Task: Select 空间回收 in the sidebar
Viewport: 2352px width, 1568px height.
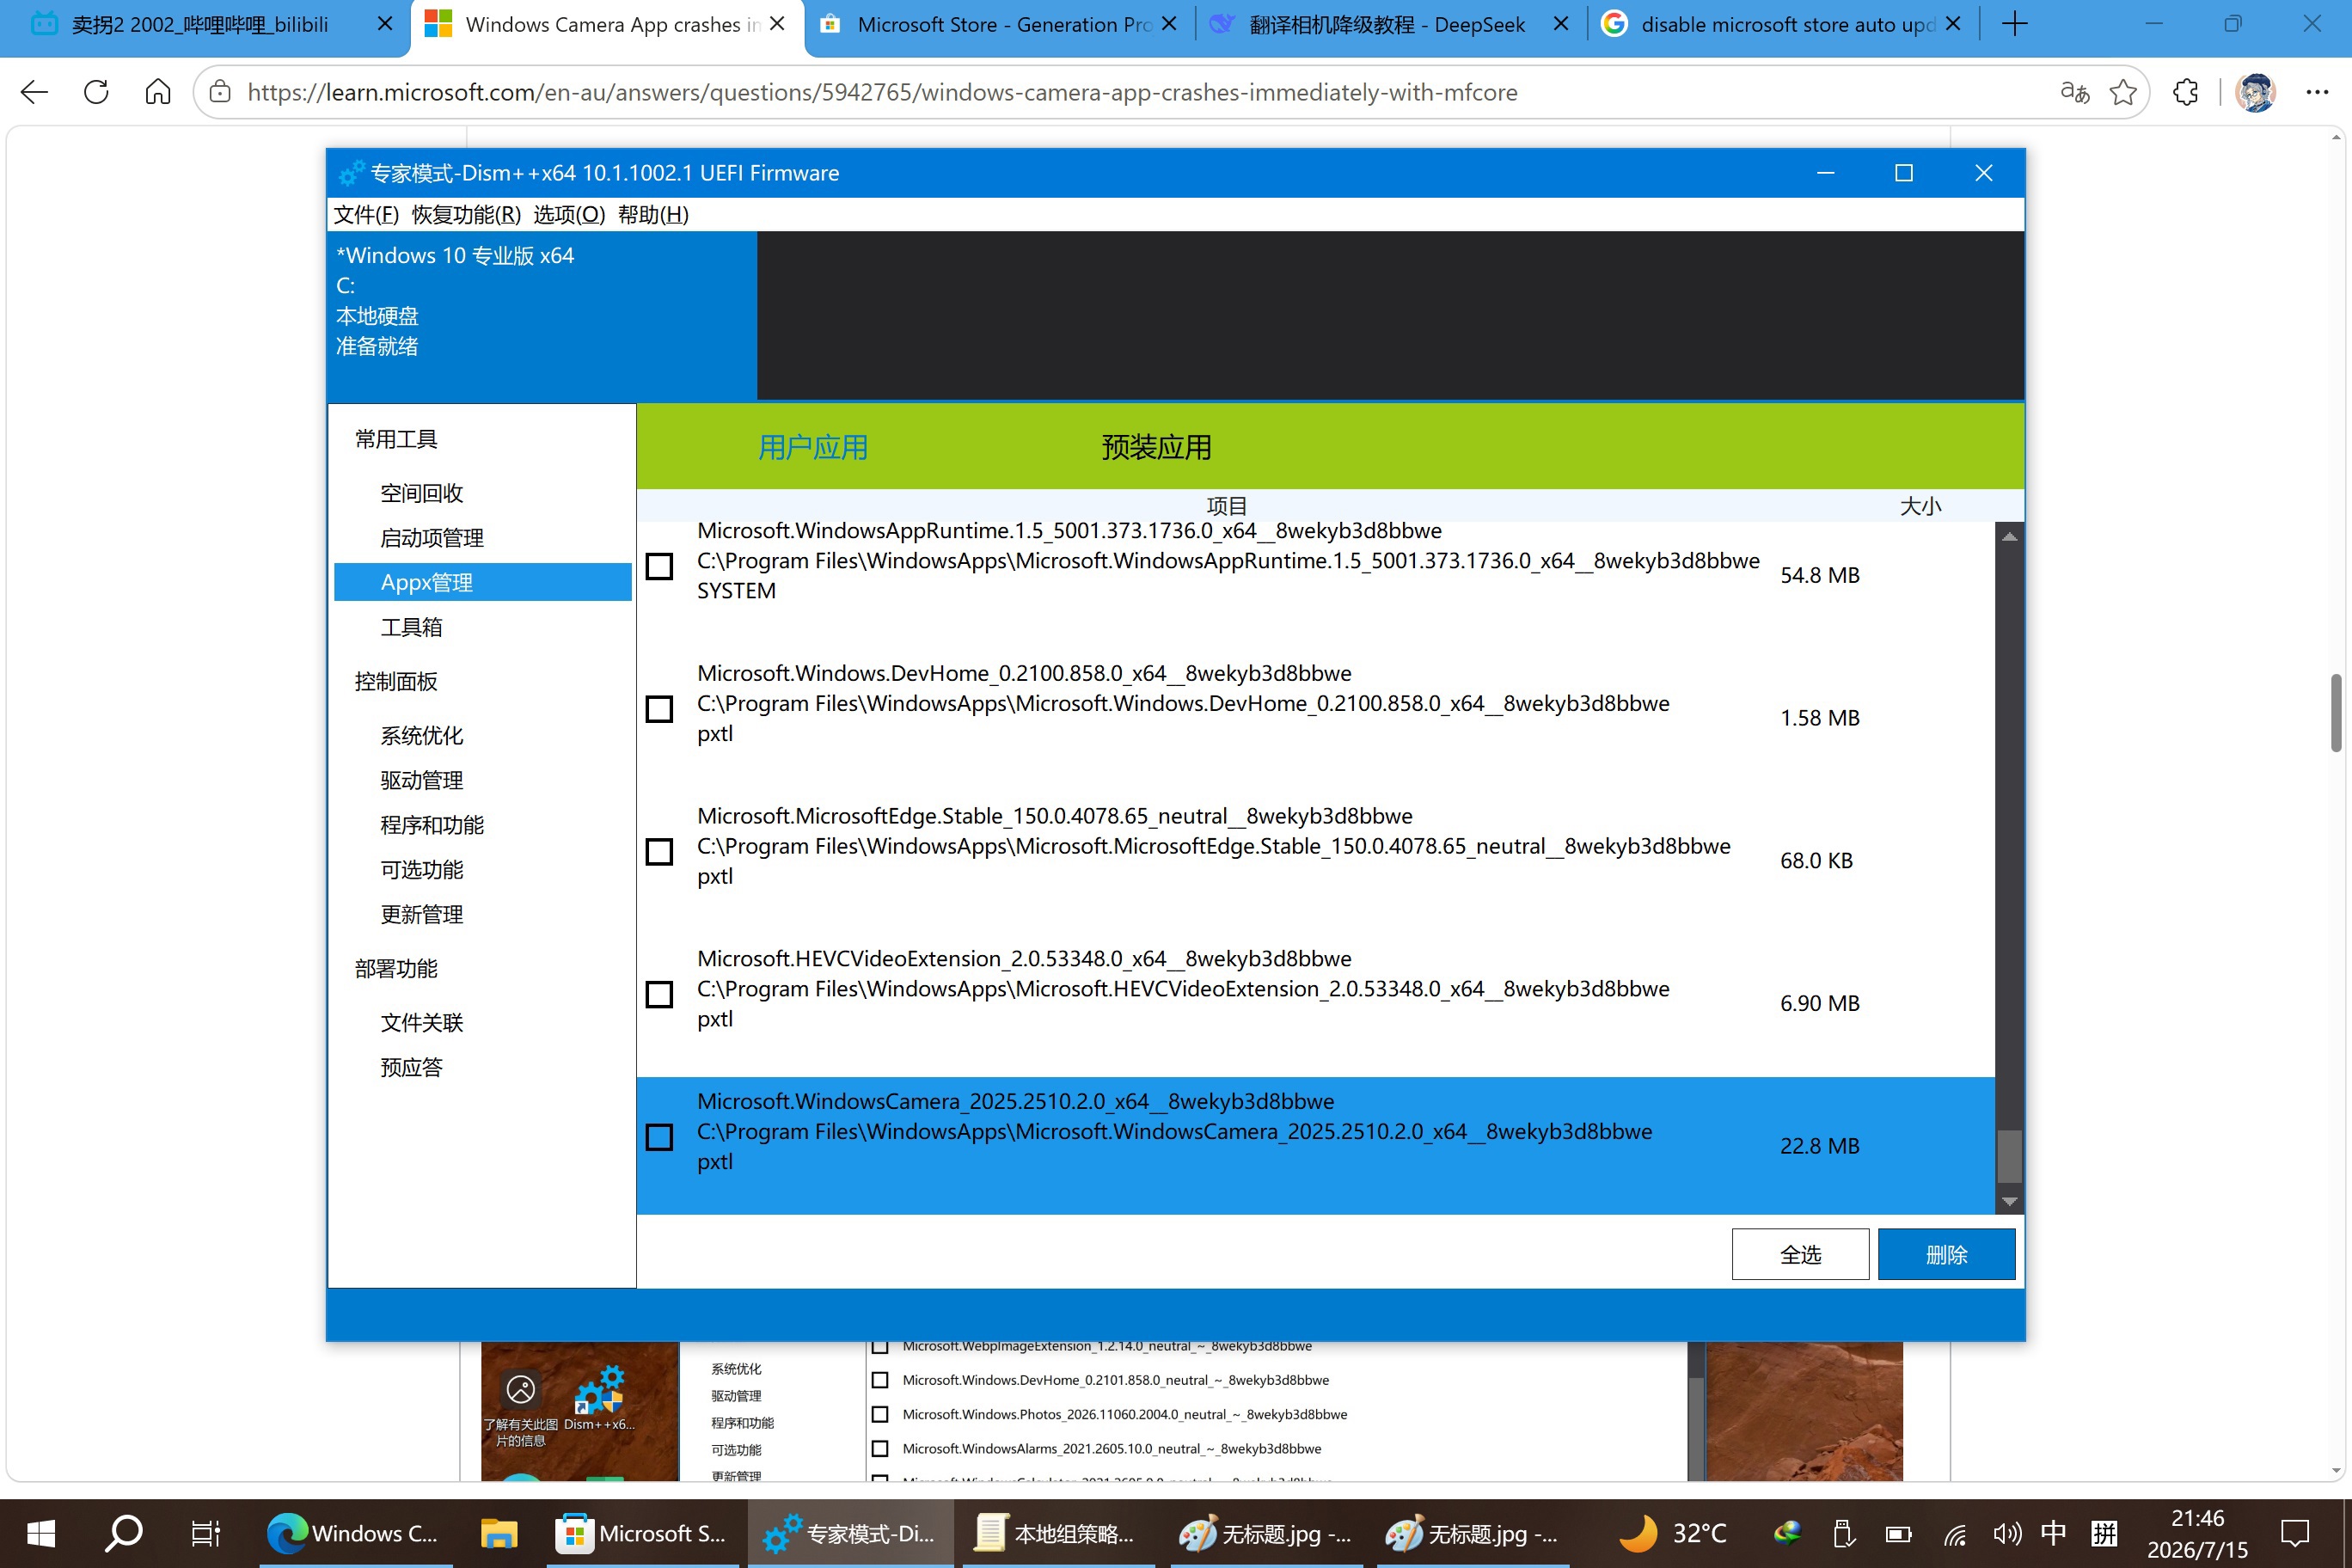Action: 421,493
